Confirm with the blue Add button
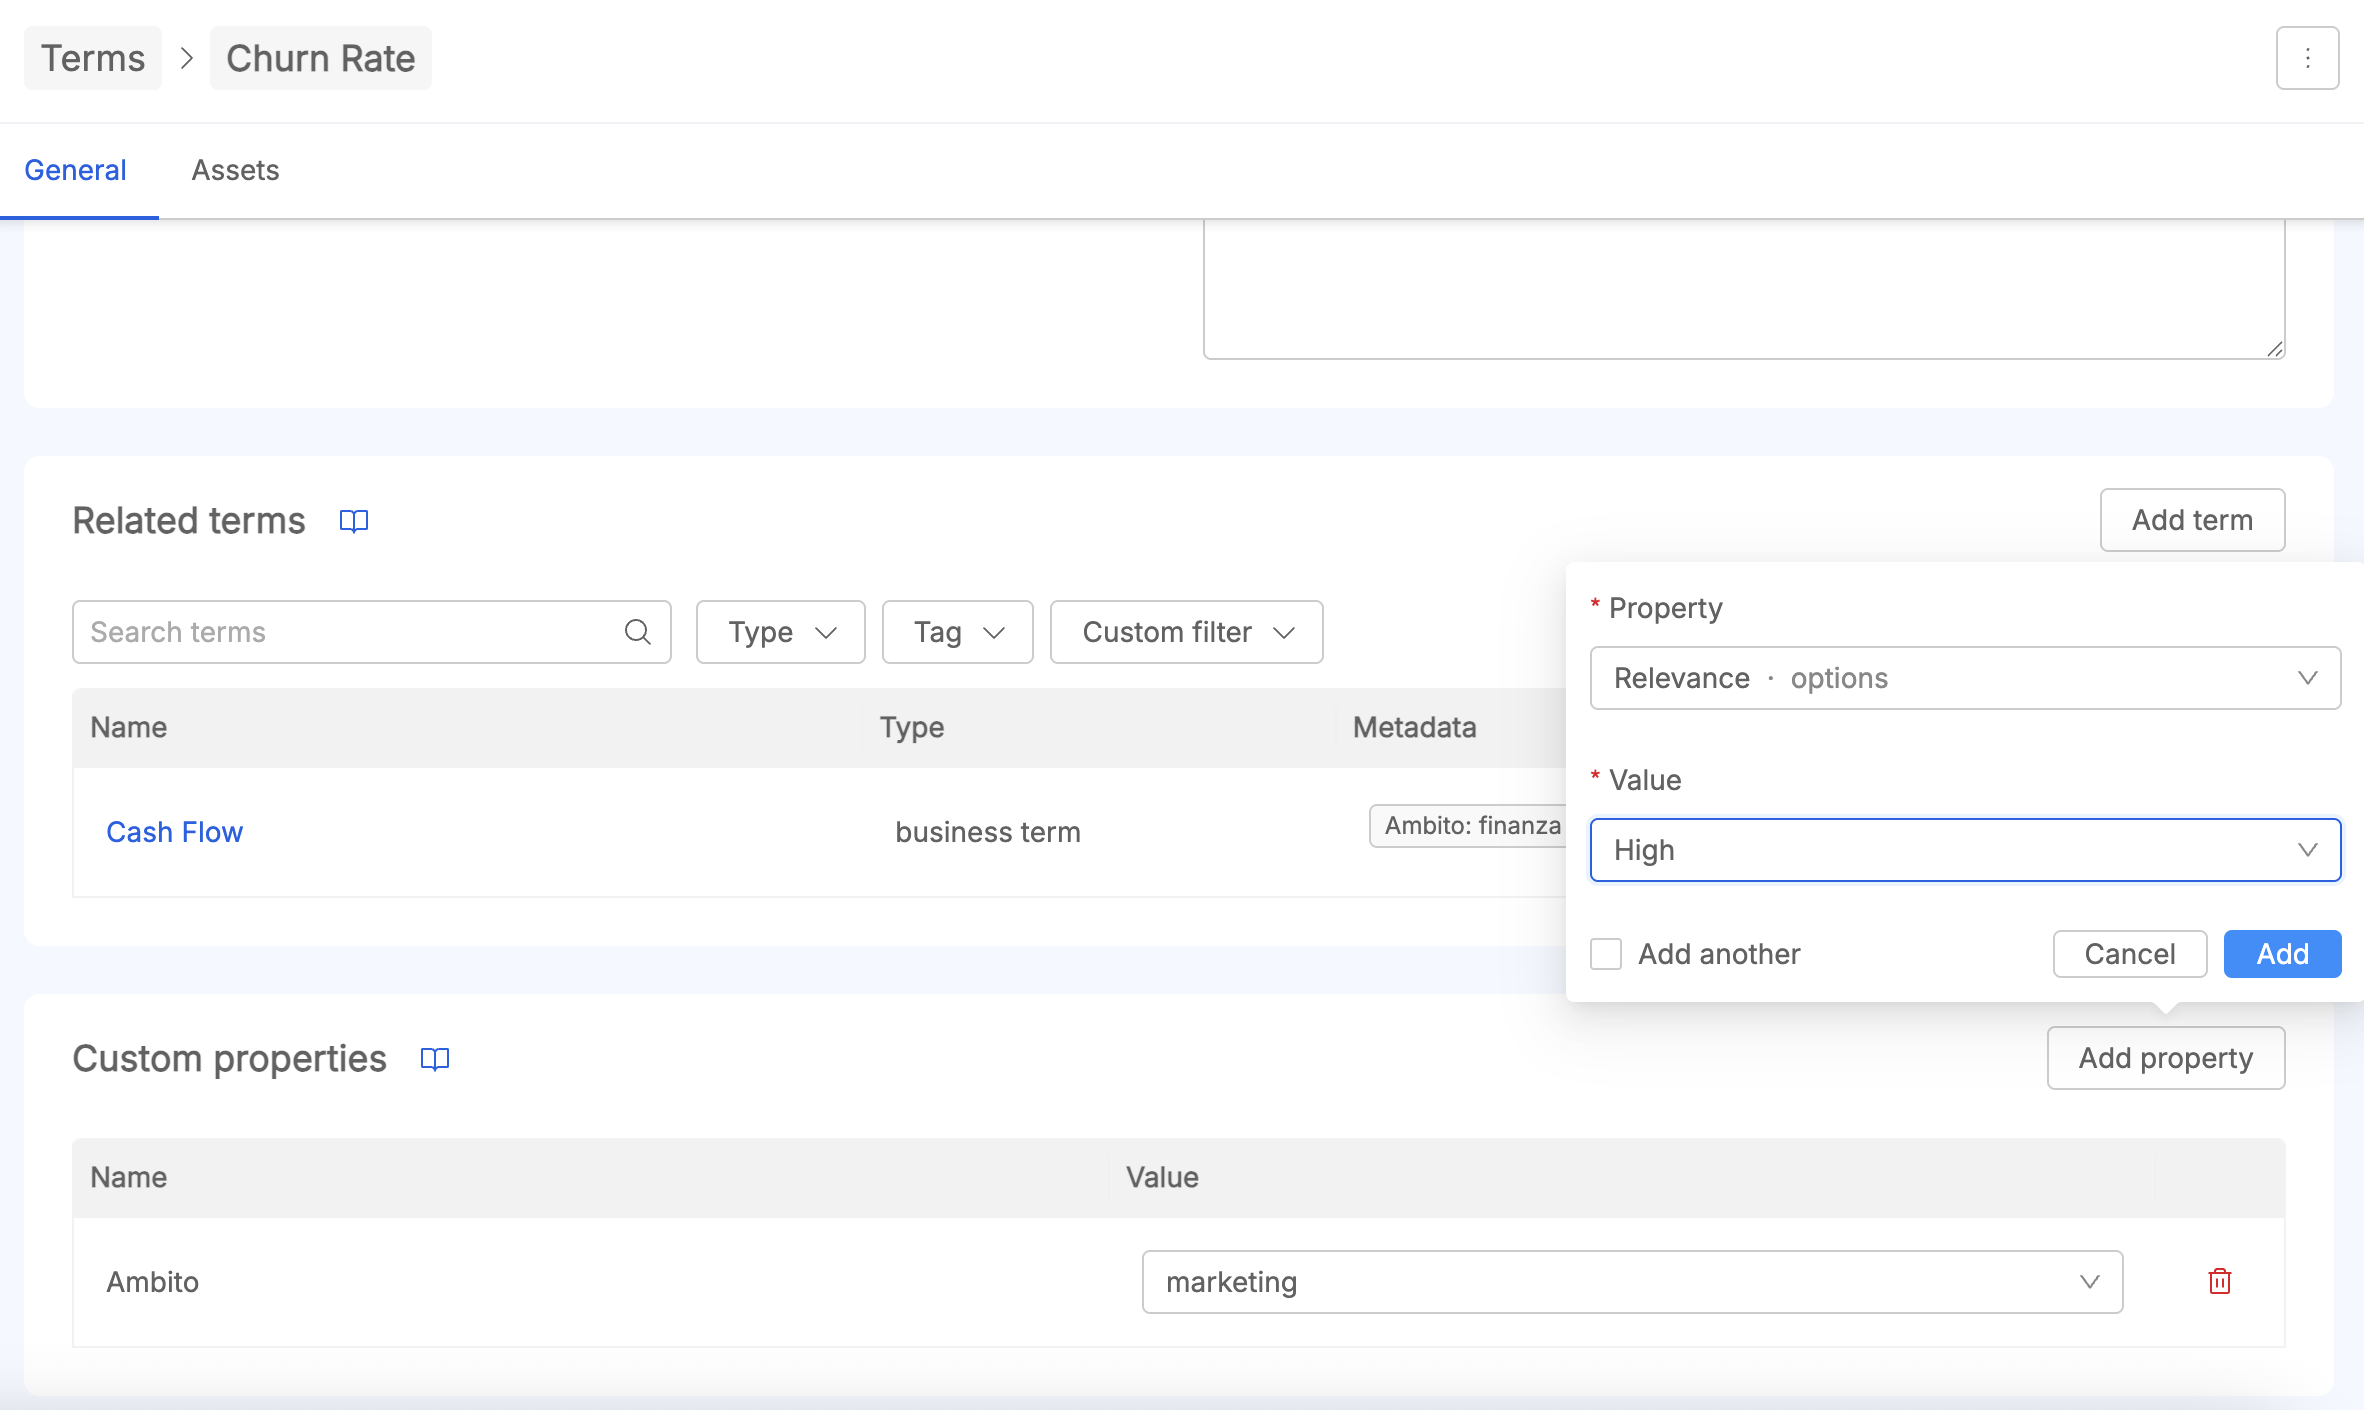The height and width of the screenshot is (1410, 2364). pyautogui.click(x=2282, y=954)
